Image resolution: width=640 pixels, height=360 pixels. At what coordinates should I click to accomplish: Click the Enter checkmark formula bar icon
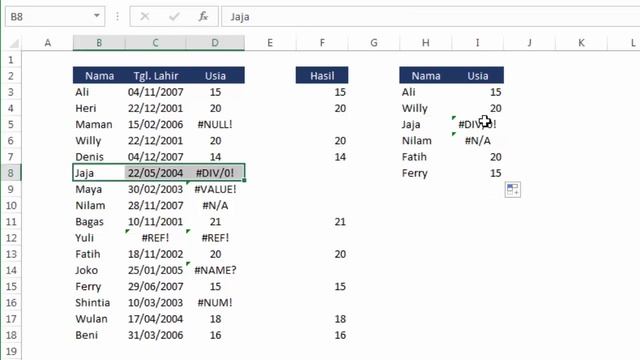coord(174,17)
